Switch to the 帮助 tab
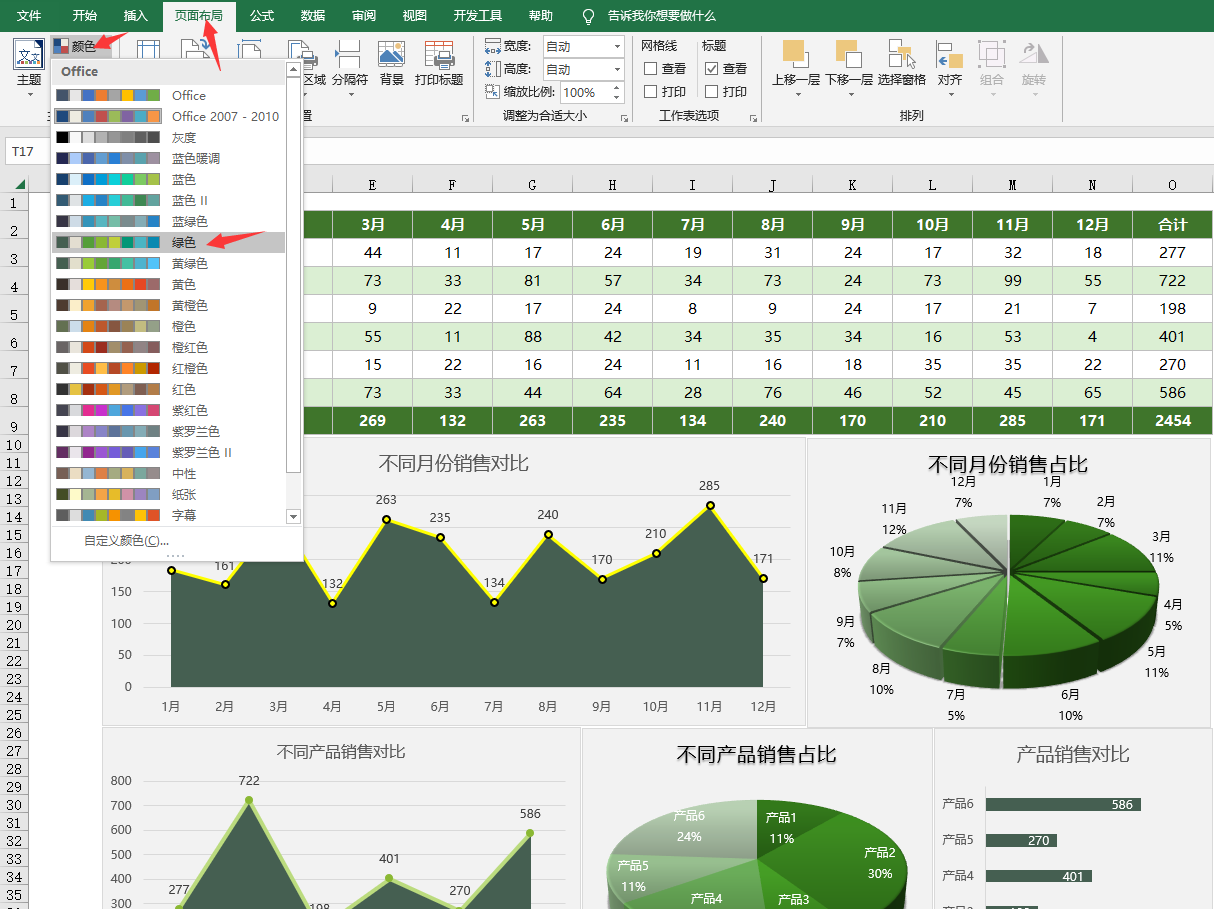The image size is (1214, 909). pyautogui.click(x=541, y=16)
